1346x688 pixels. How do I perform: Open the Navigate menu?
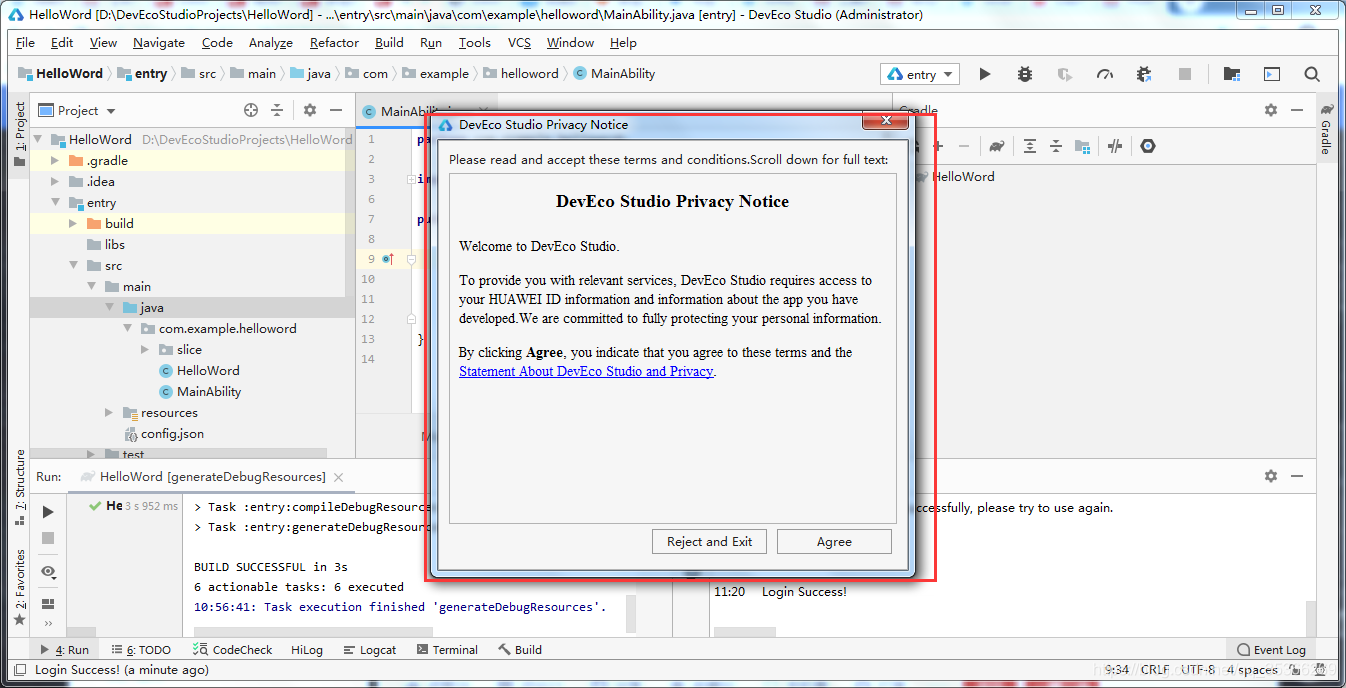coord(159,42)
